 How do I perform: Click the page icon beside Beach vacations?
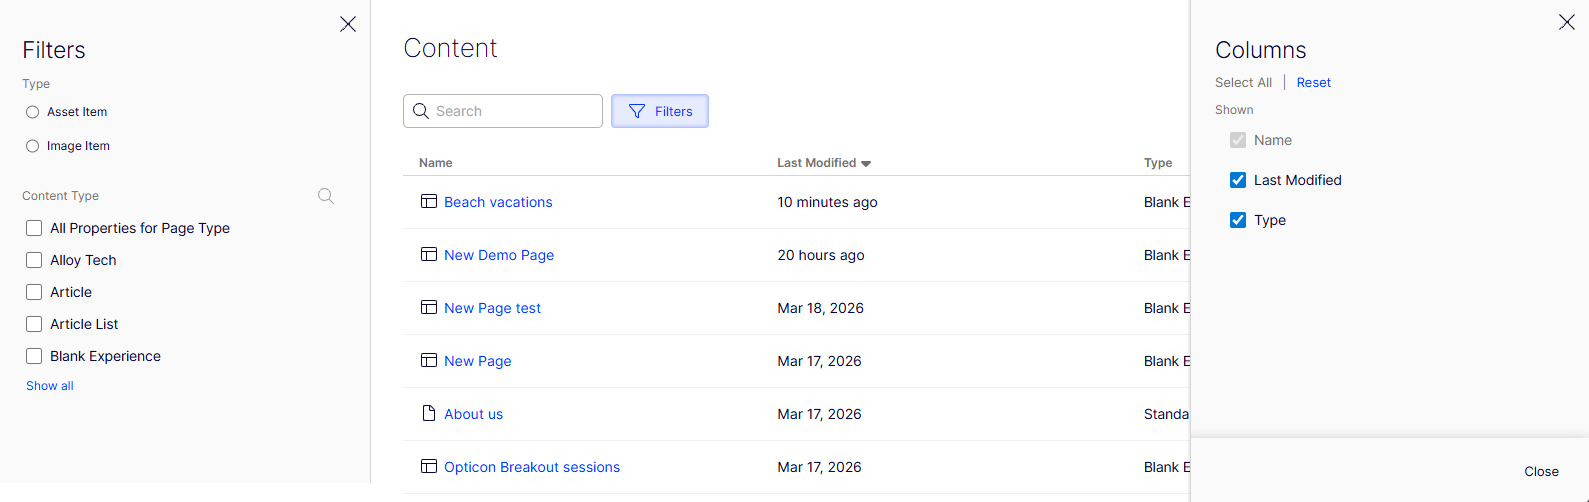tap(429, 202)
